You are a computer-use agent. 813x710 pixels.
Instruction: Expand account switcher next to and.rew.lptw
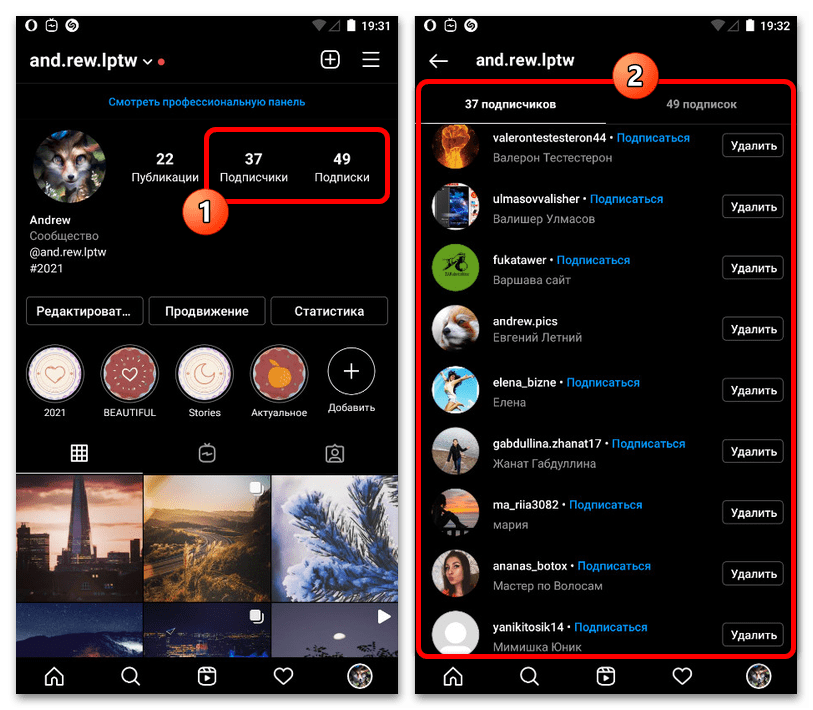[x=148, y=62]
